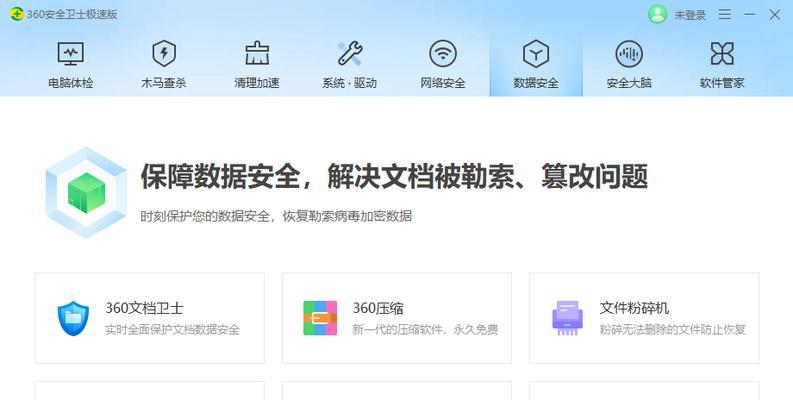Image resolution: width=793 pixels, height=400 pixels.
Task: Select the 系统·驱动 wrench icon
Action: (350, 53)
